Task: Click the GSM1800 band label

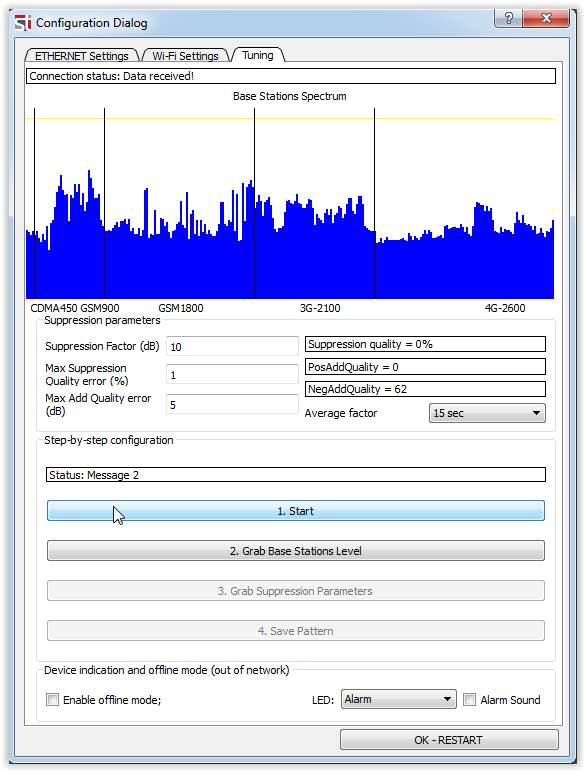Action: point(181,308)
